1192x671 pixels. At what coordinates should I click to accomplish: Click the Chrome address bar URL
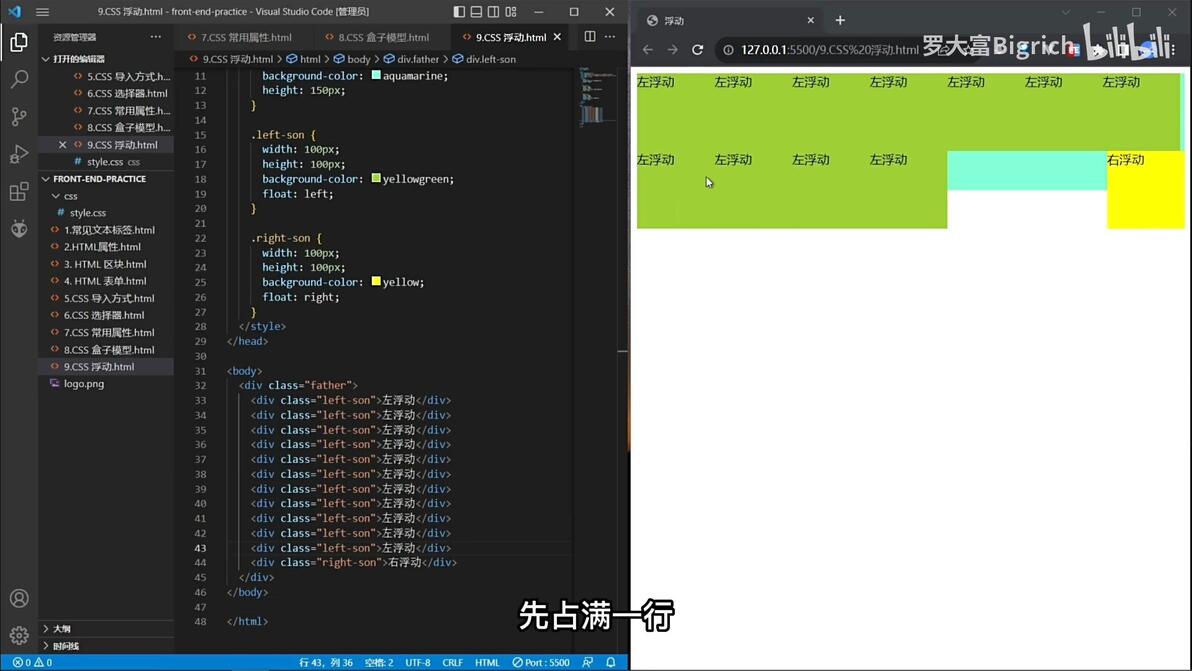(829, 49)
